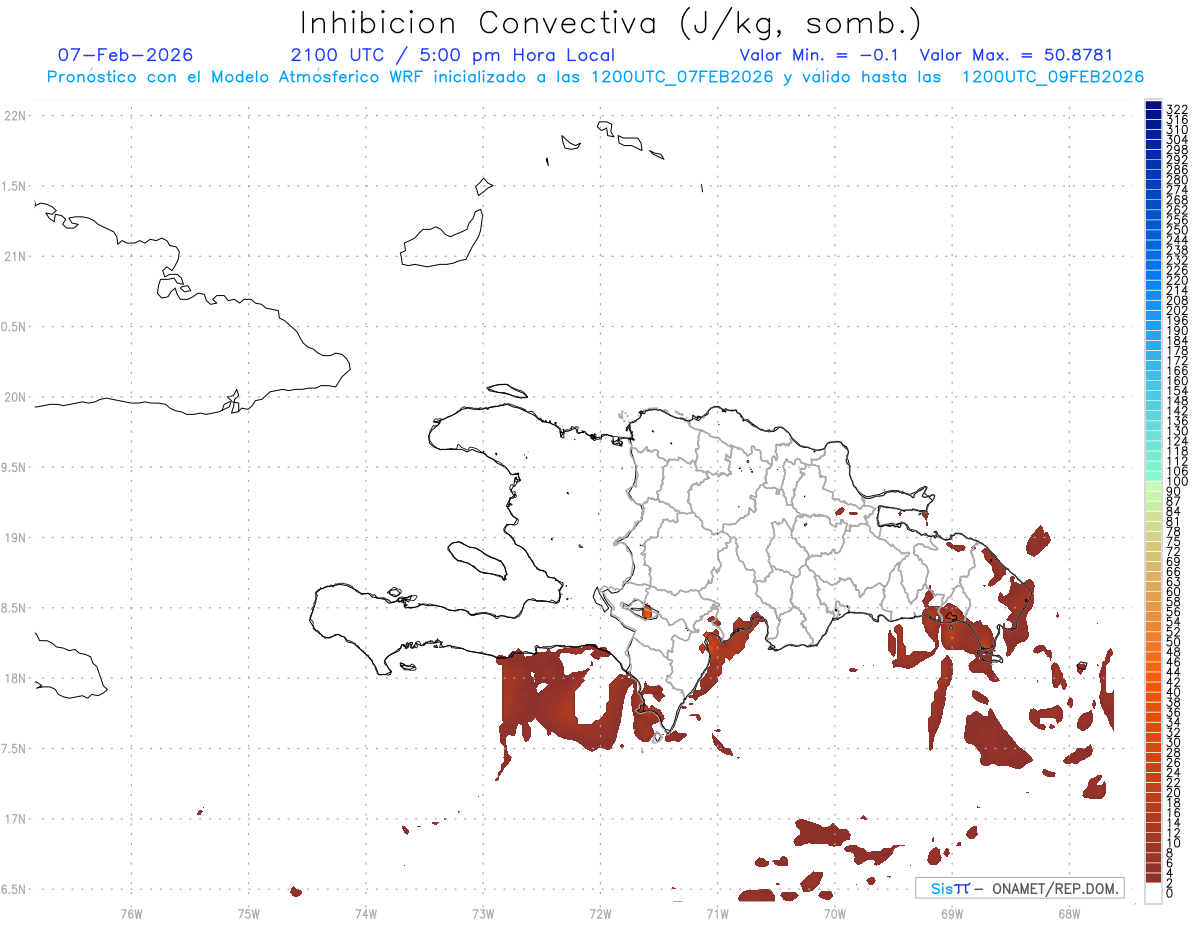Click the '73W' longitude label
Screen dimensions: 1200x927
click(482, 912)
